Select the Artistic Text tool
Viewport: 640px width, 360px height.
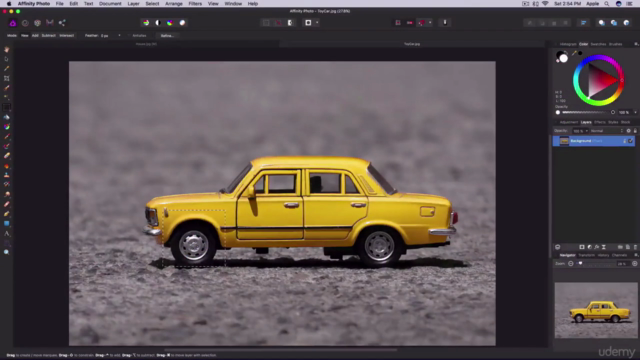[7, 233]
